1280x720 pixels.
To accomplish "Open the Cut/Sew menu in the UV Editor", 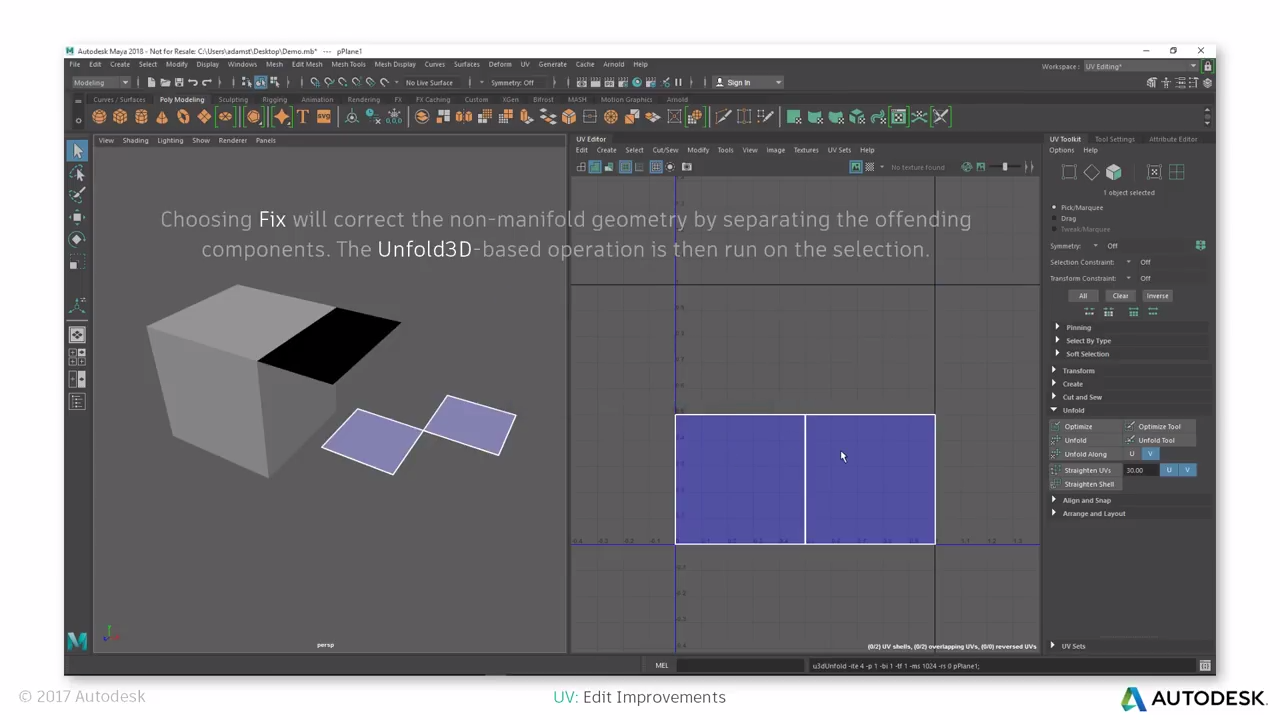I will point(665,150).
